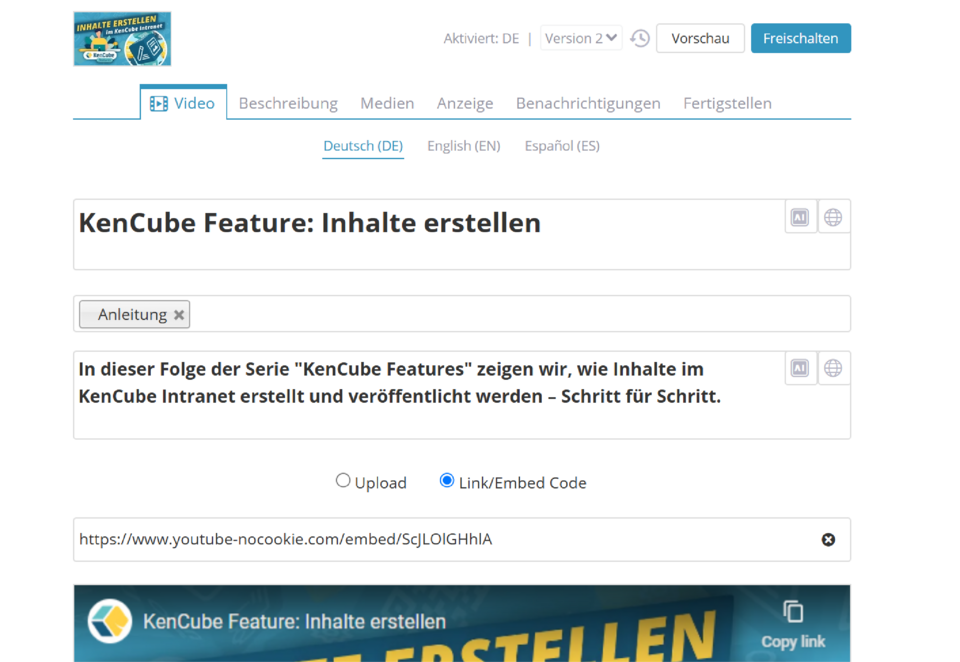Click the Inhalte erstellen thumbnail image
Screen dimensions: 960x662
(x=122, y=39)
